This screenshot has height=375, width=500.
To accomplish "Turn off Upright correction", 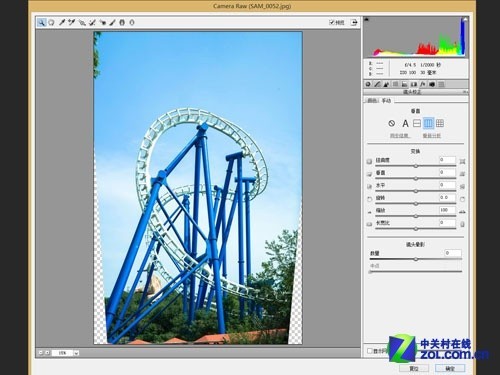I will click(392, 123).
